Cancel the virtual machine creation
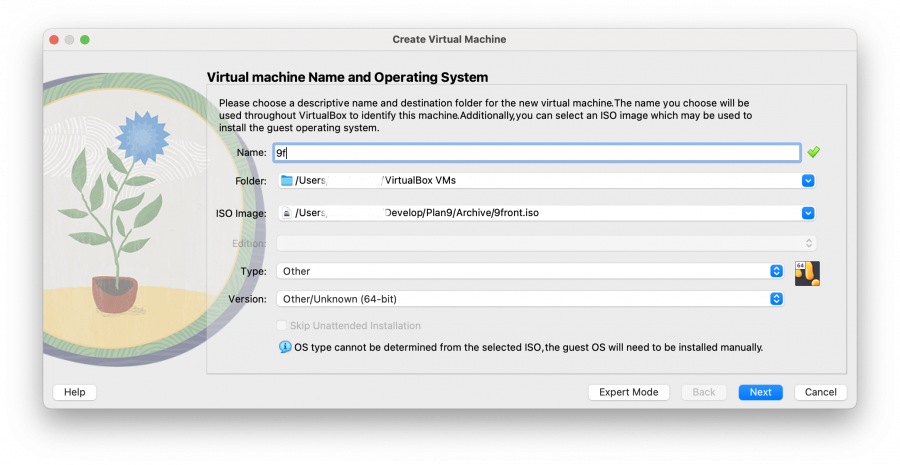The image size is (900, 465). 820,392
